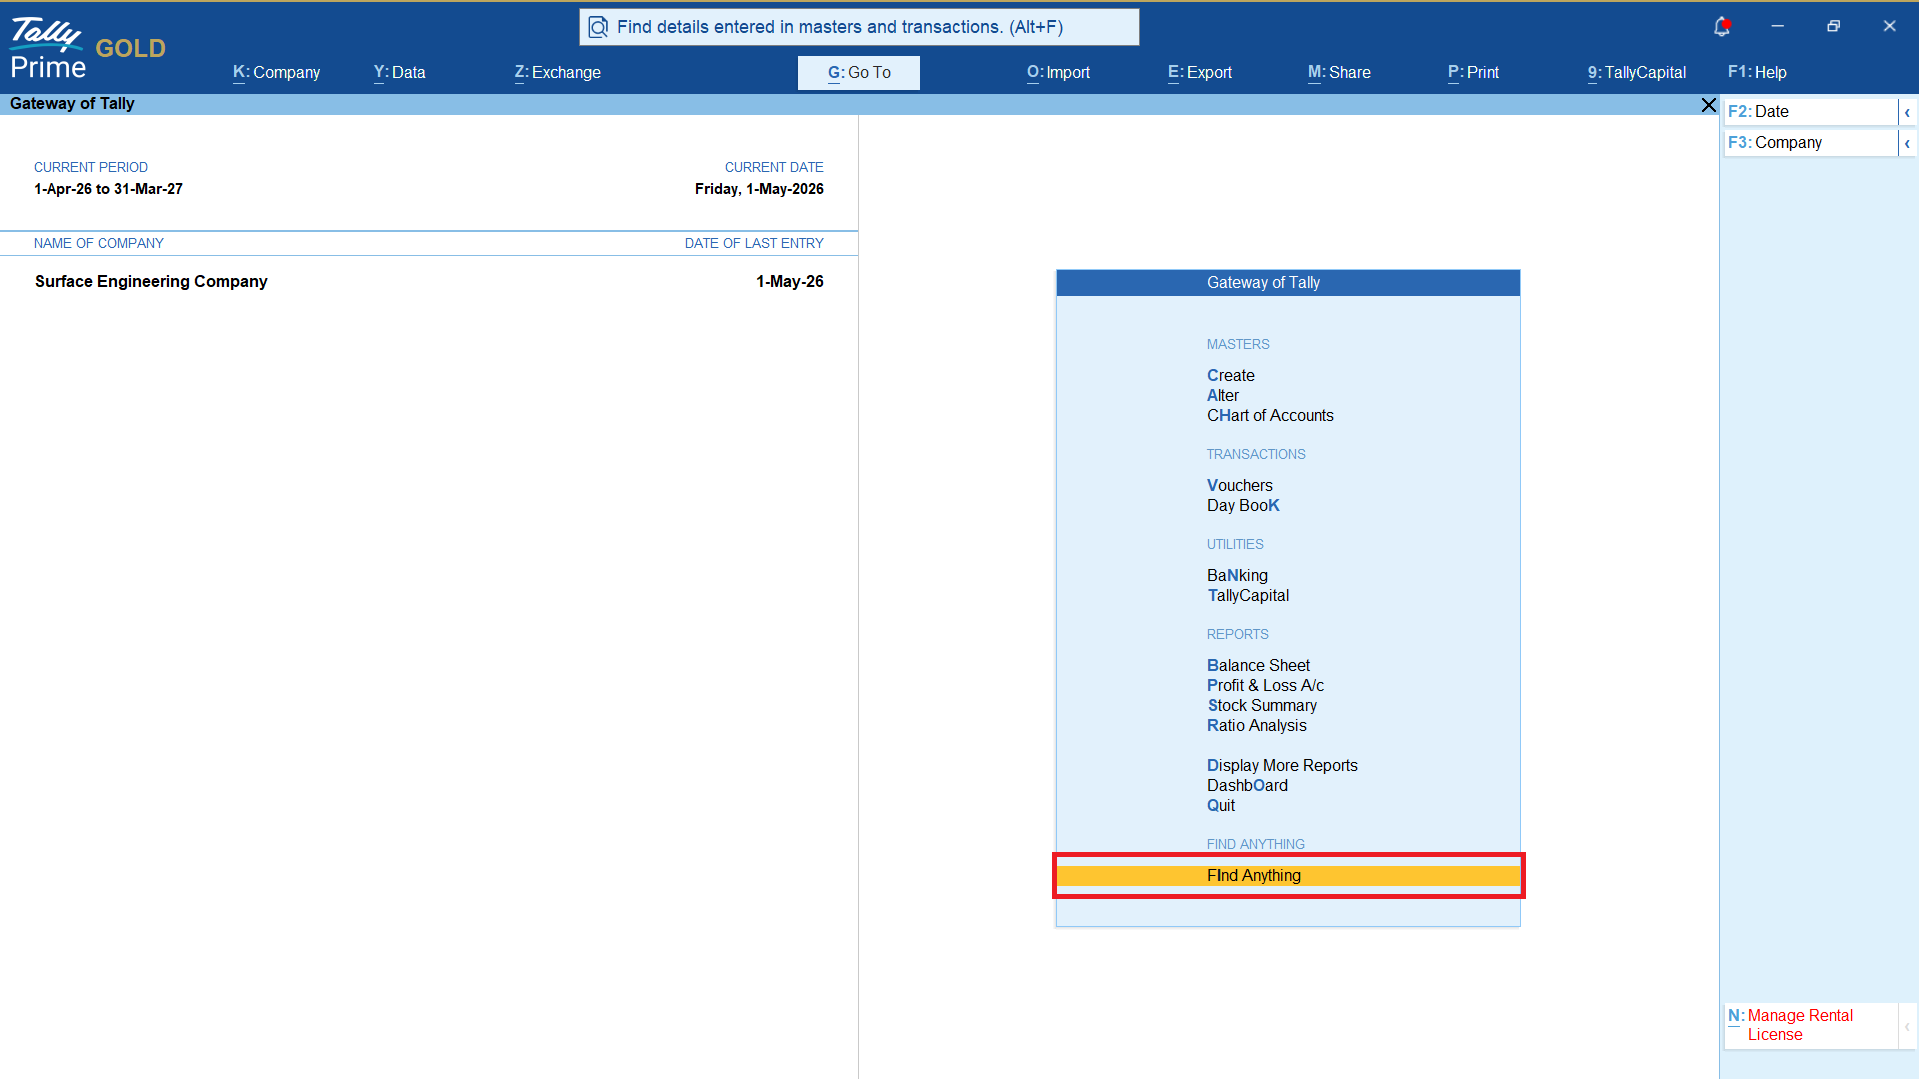Image resolution: width=1919 pixels, height=1079 pixels.
Task: Click the TRANSACTIONS section heading
Action: point(1256,454)
